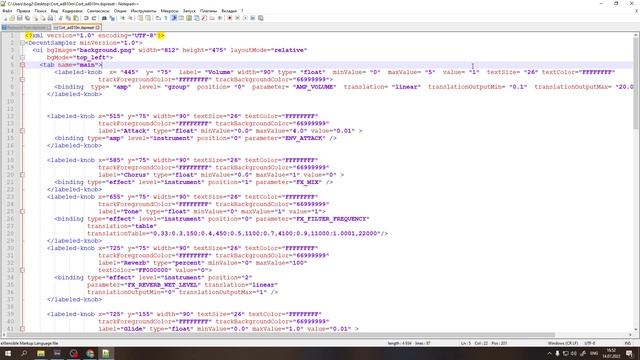Collapse the Tone knob fold on line 25
Viewport: 640px width, 360px height.
click(22, 211)
